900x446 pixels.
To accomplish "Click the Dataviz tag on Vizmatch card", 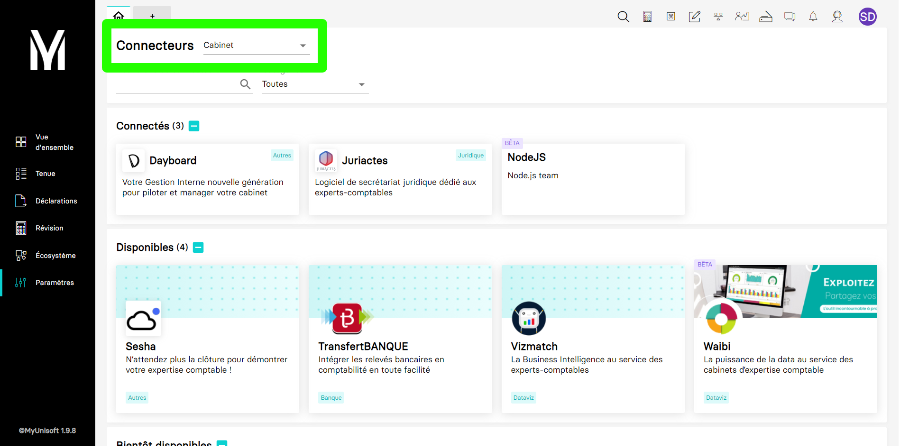I will [x=523, y=397].
